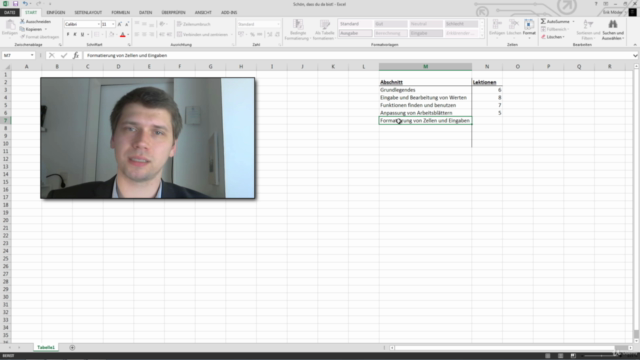
Task: Add a new sheet with the plus icon
Action: (72, 347)
